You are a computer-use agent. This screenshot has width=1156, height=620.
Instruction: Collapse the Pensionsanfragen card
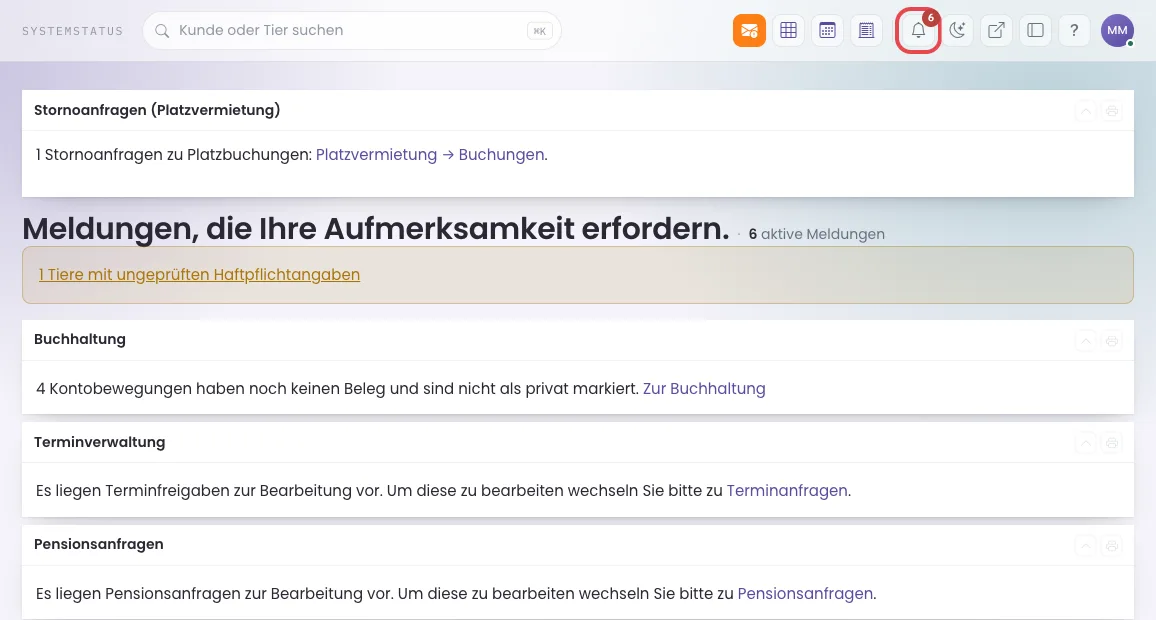(x=1085, y=546)
